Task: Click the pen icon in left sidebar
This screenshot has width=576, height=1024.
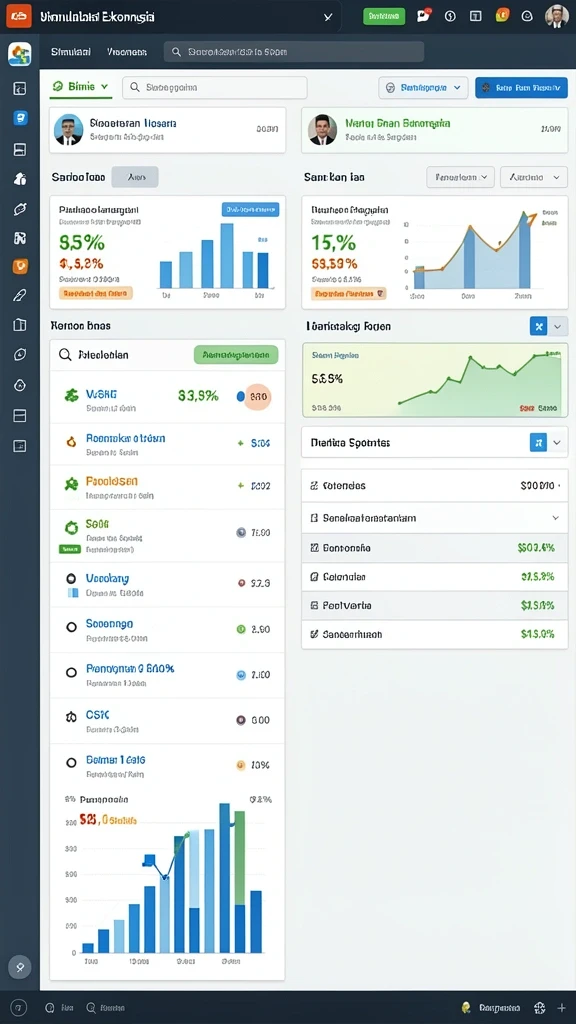Action: coord(20,295)
